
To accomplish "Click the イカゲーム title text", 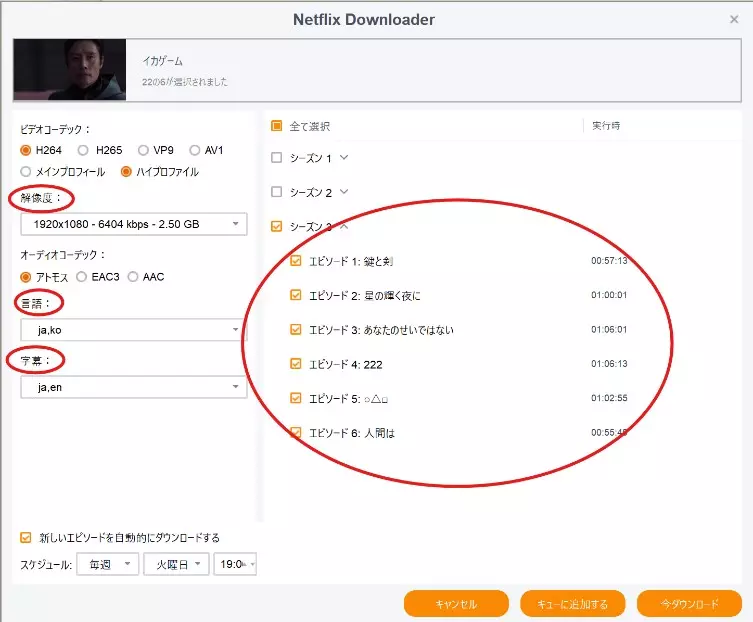I will coord(162,61).
